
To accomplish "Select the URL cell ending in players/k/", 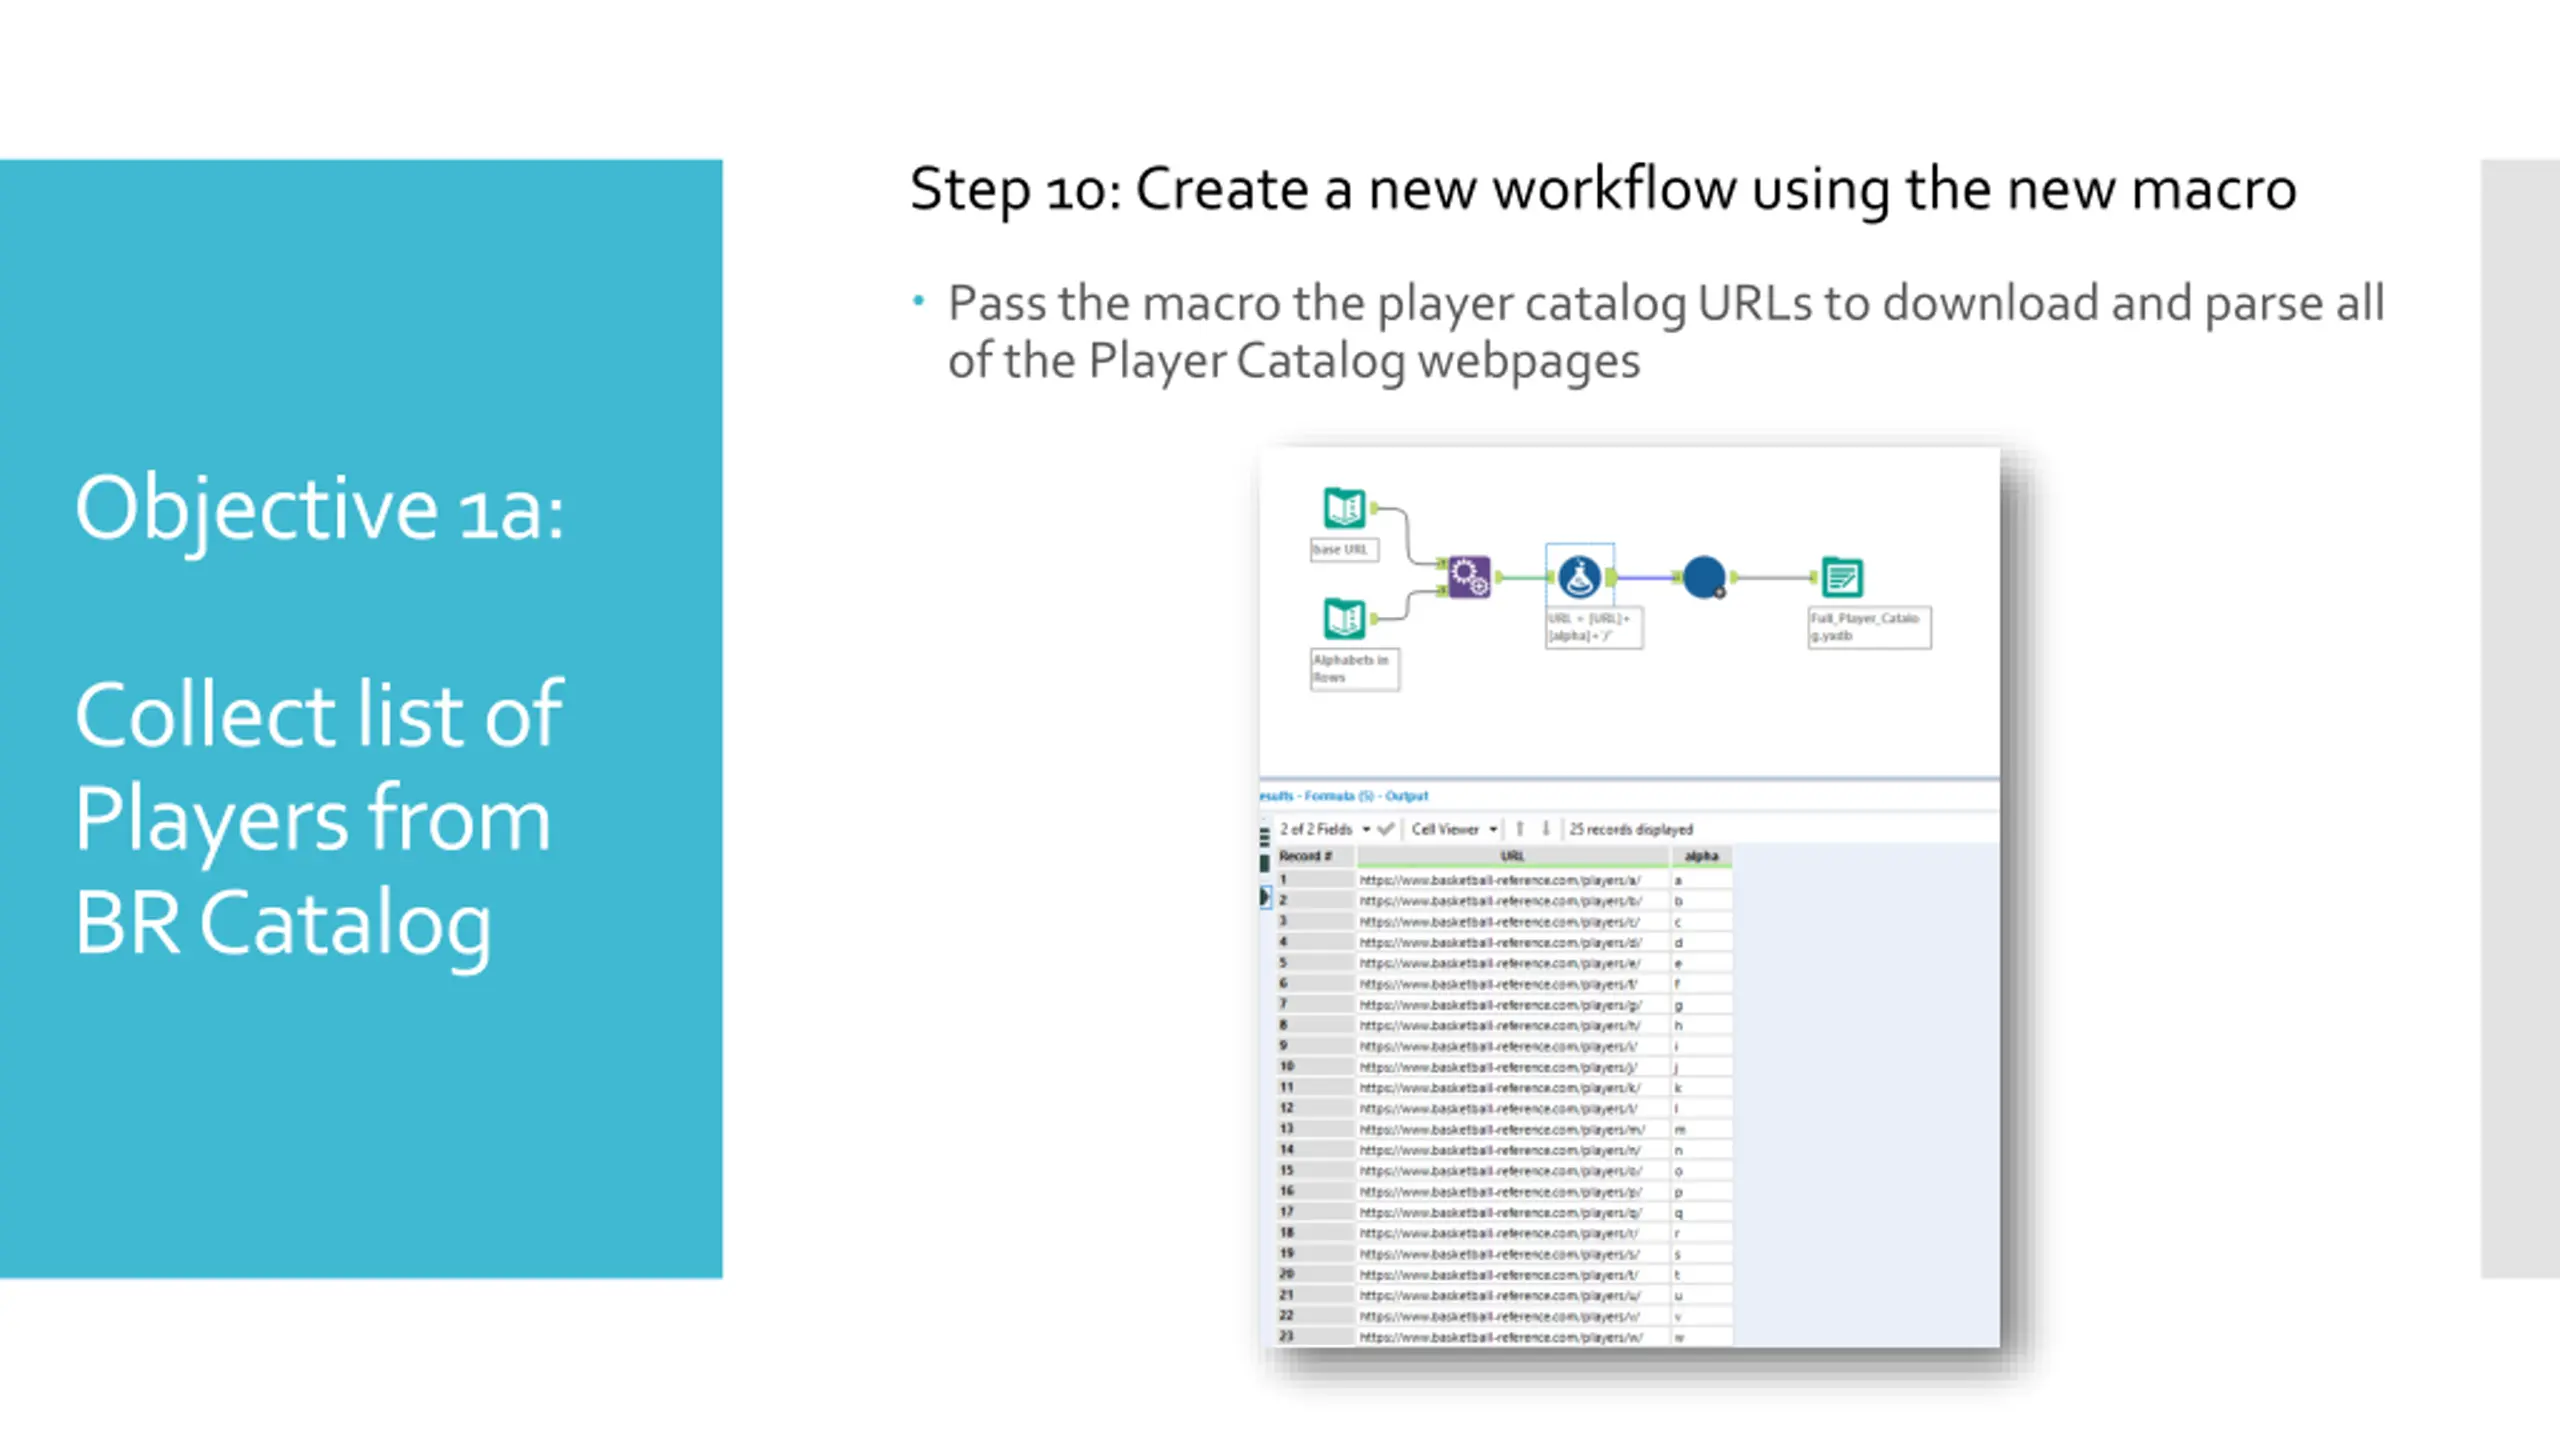I will tap(1512, 1088).
